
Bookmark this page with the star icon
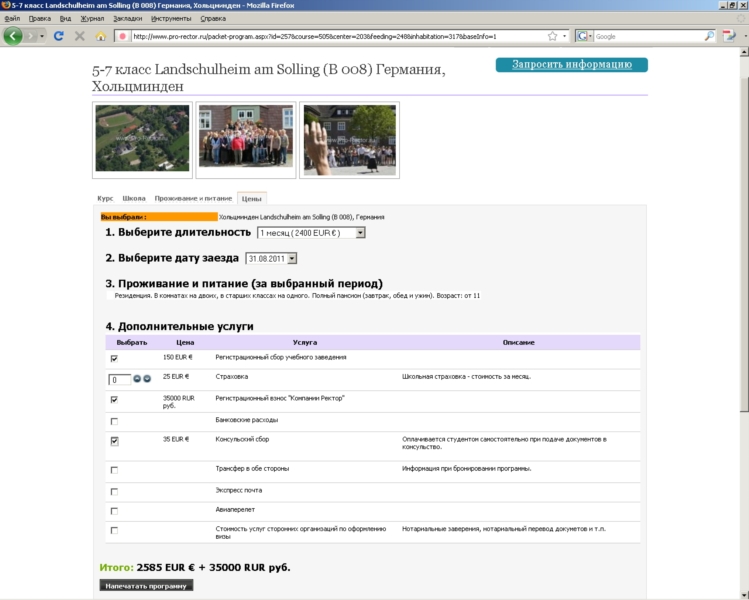[552, 36]
